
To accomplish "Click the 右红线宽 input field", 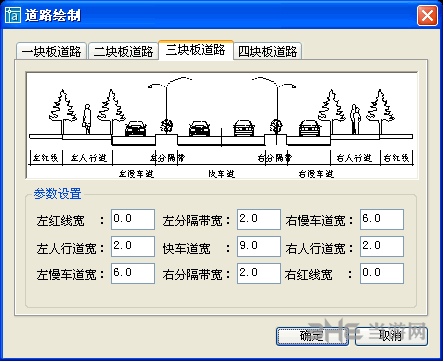I will (382, 273).
